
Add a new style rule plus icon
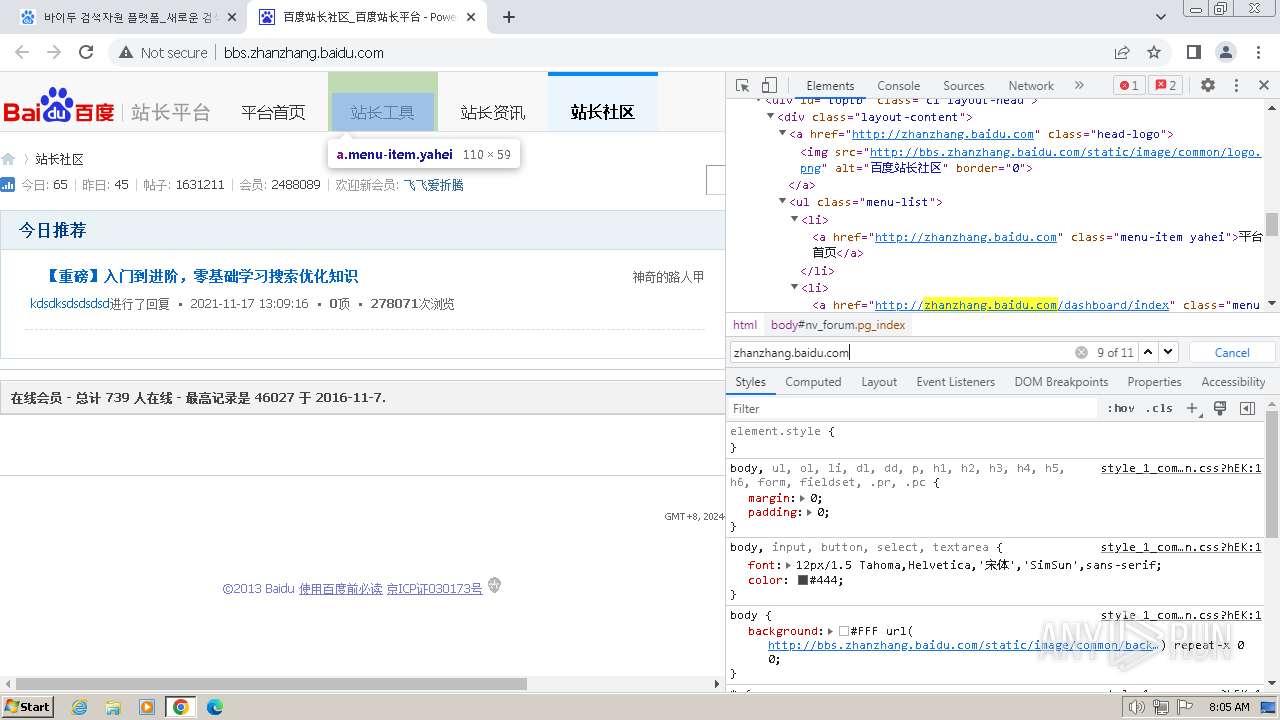(1192, 408)
